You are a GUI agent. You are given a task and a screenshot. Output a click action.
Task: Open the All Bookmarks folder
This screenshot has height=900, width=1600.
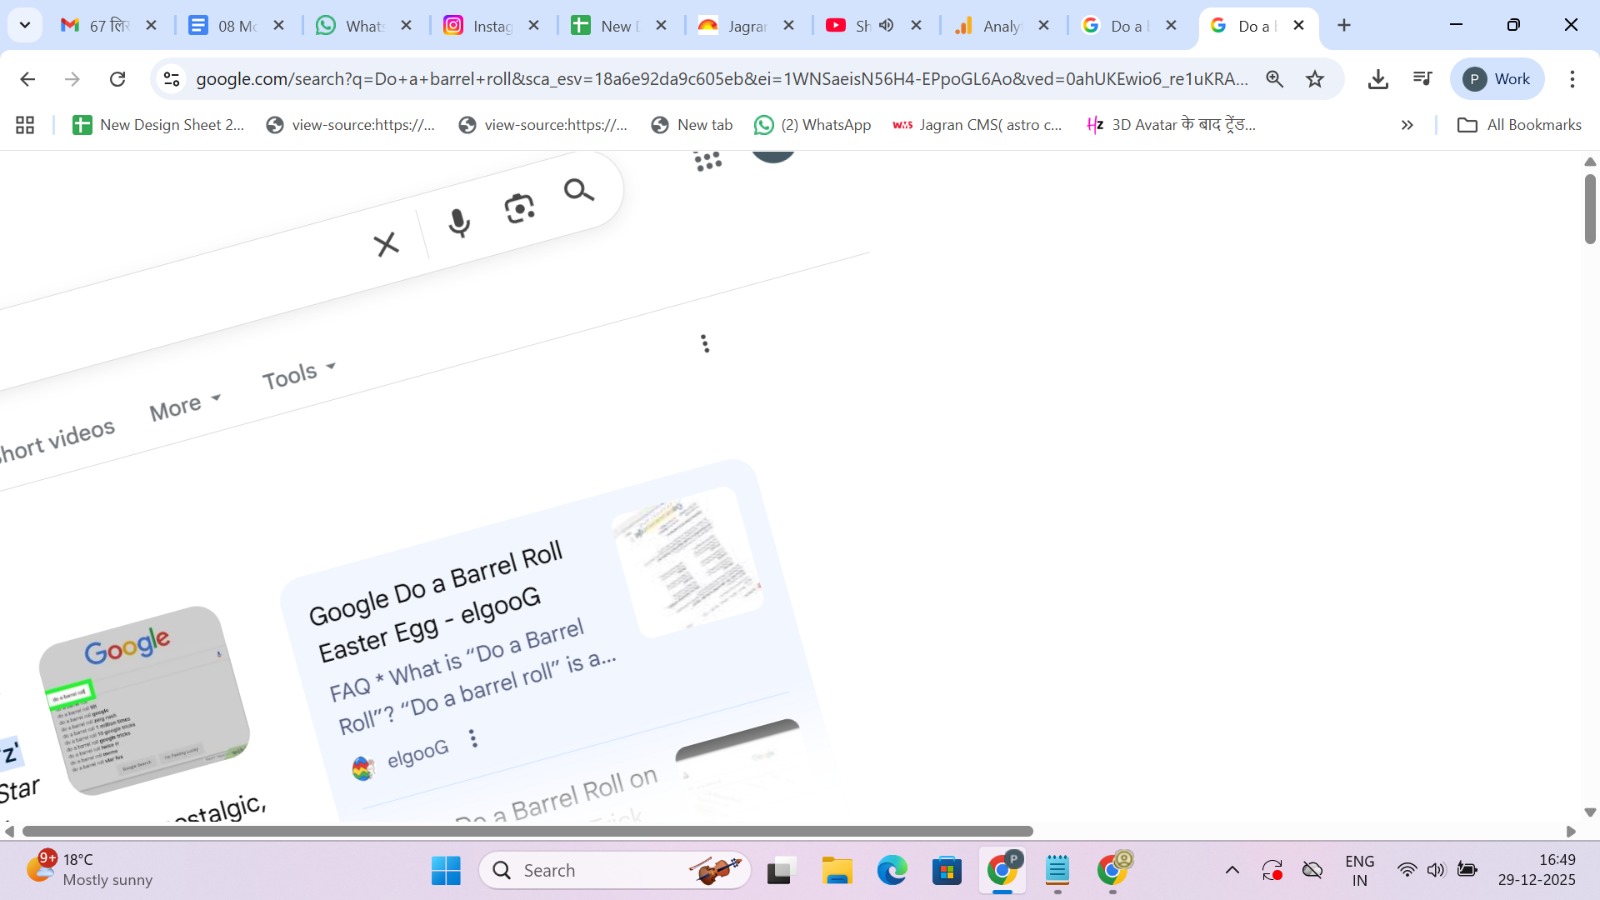coord(1520,125)
